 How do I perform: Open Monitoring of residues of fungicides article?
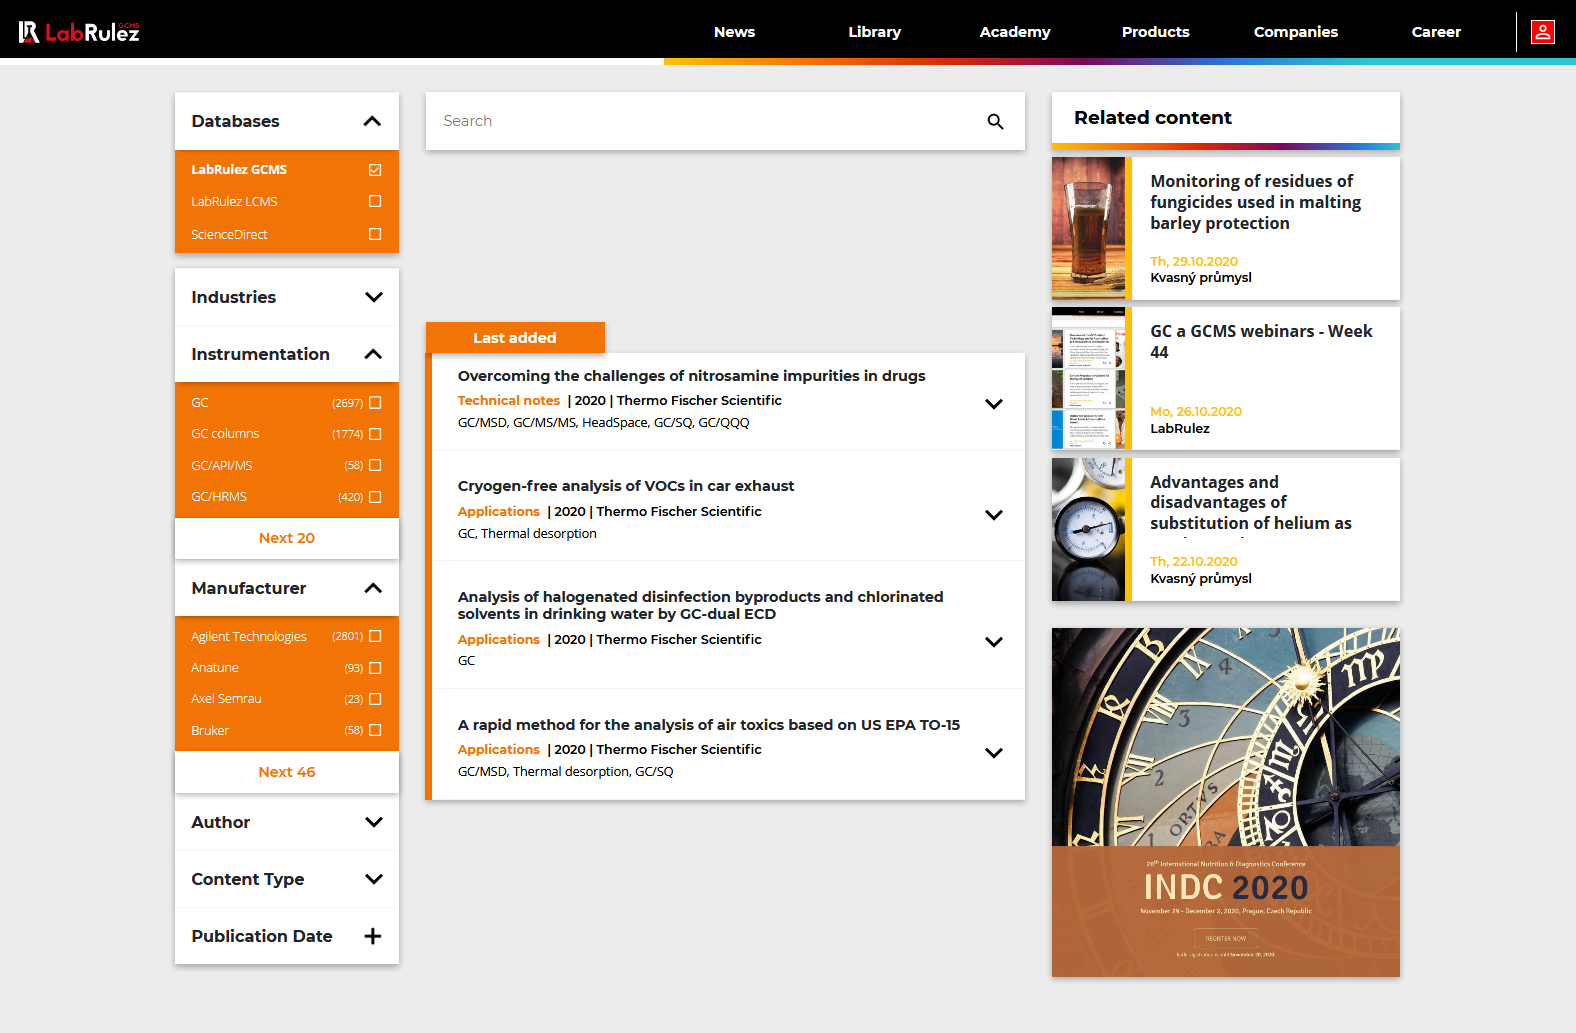1255,202
